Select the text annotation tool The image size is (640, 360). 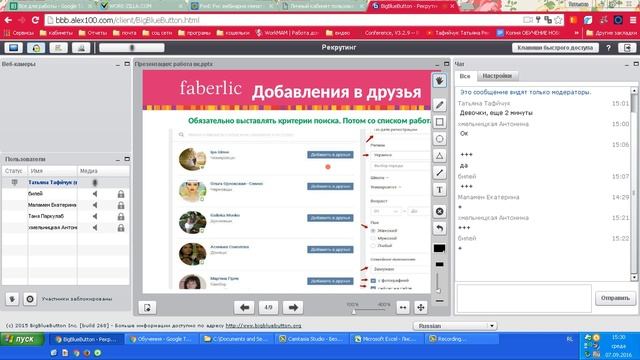point(439,190)
